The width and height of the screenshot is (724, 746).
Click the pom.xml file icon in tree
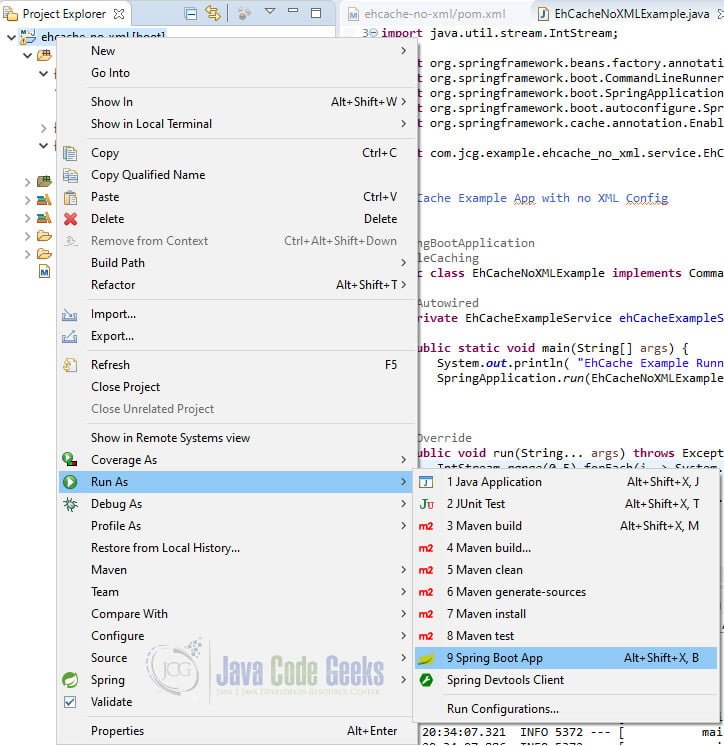pyautogui.click(x=44, y=272)
